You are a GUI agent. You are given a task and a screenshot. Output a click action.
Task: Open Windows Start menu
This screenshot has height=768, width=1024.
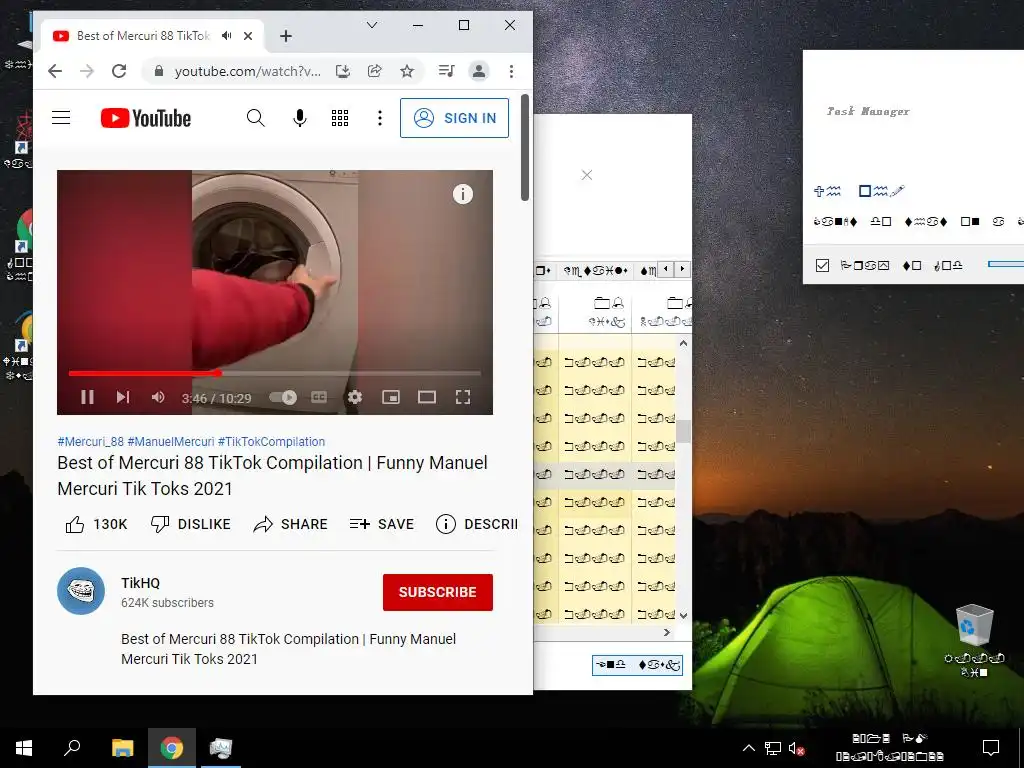point(24,748)
